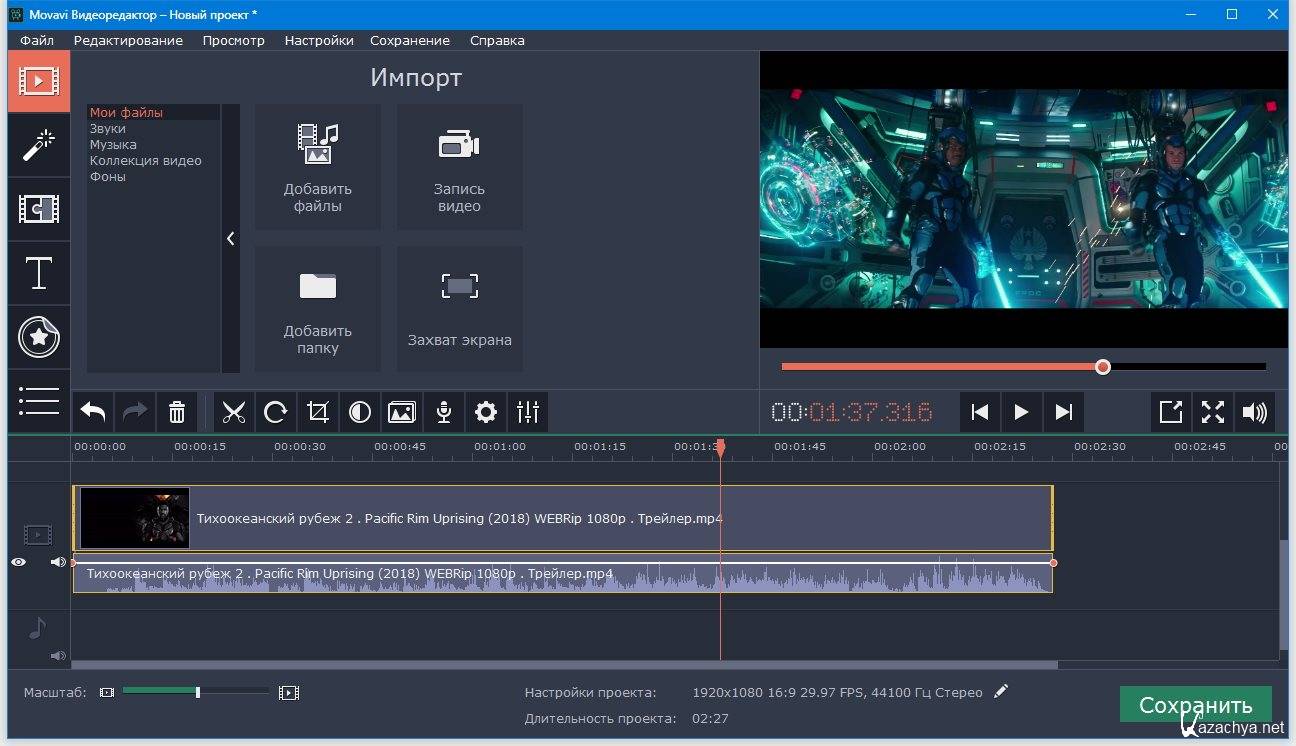This screenshot has width=1296, height=746.
Task: Open Color adjustments tool
Action: tap(360, 412)
